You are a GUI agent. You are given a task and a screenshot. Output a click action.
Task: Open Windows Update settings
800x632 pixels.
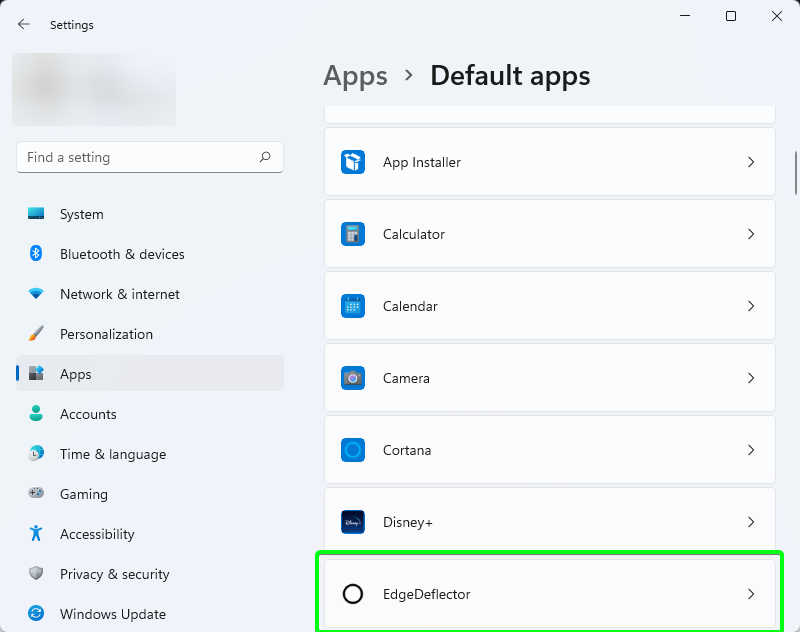(113, 614)
